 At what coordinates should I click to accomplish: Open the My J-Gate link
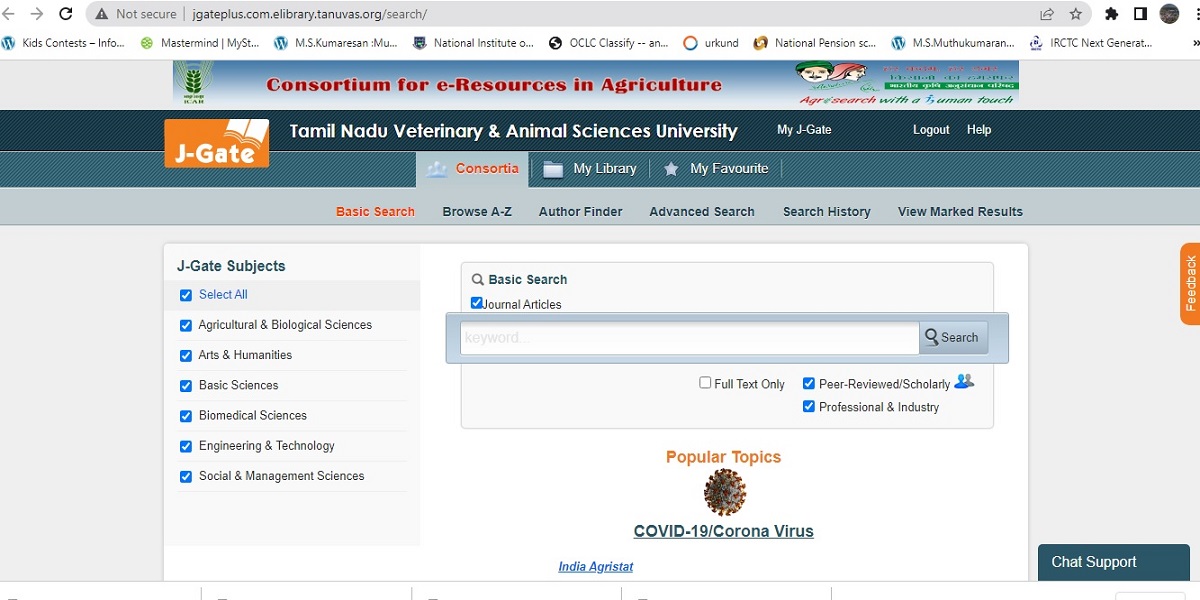pos(804,130)
